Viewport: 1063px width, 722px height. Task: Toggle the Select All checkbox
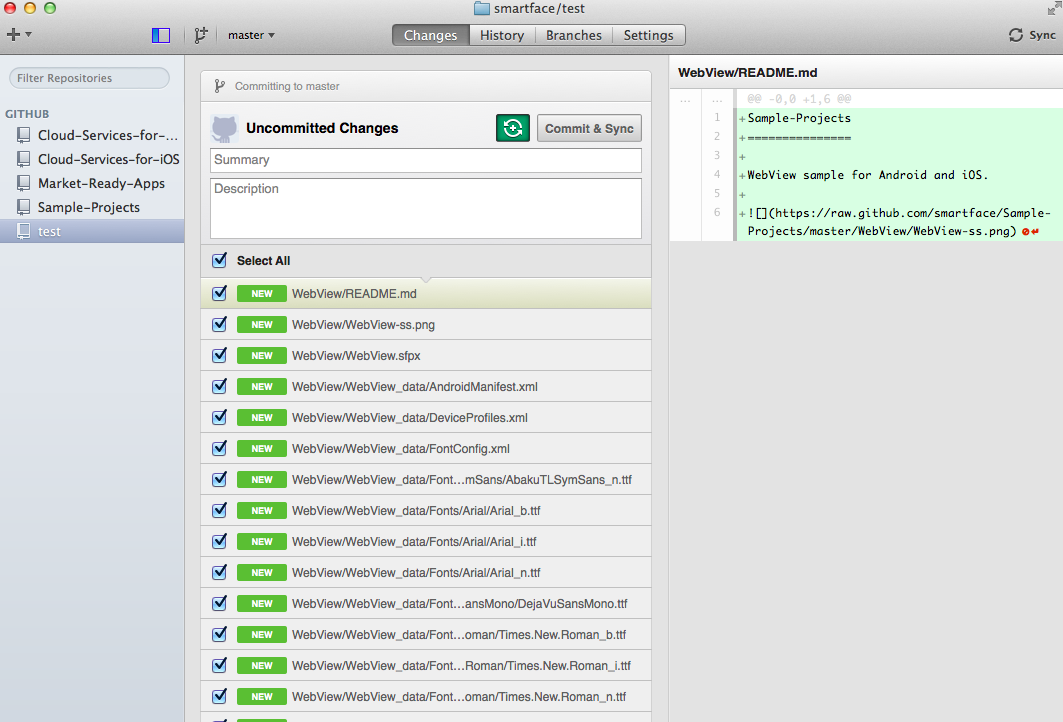pyautogui.click(x=219, y=260)
